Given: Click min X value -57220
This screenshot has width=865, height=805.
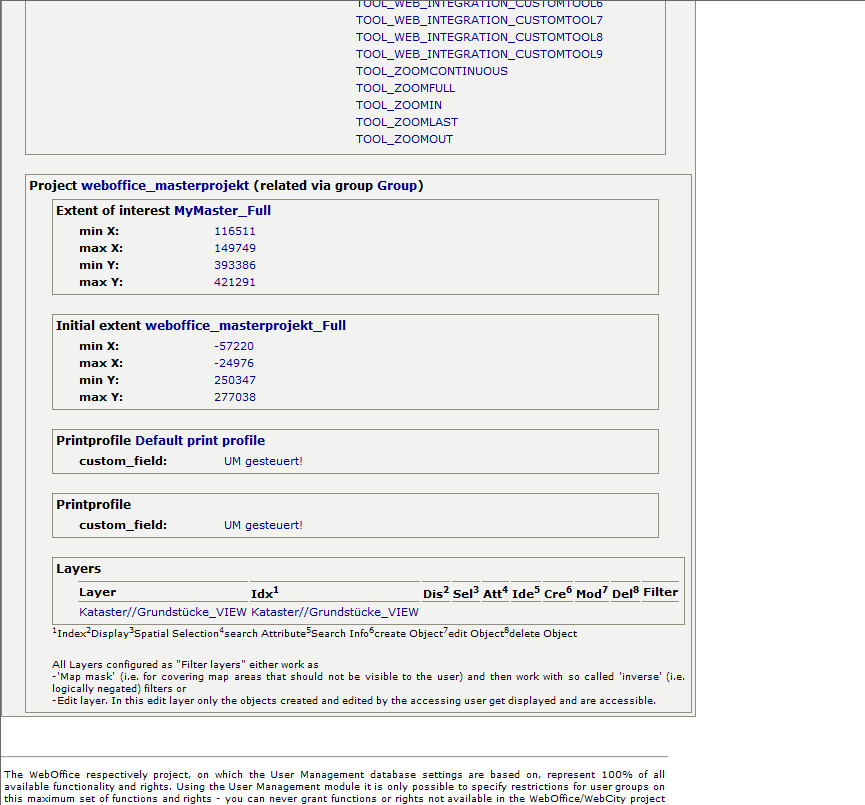Looking at the screenshot, I should pyautogui.click(x=234, y=346).
